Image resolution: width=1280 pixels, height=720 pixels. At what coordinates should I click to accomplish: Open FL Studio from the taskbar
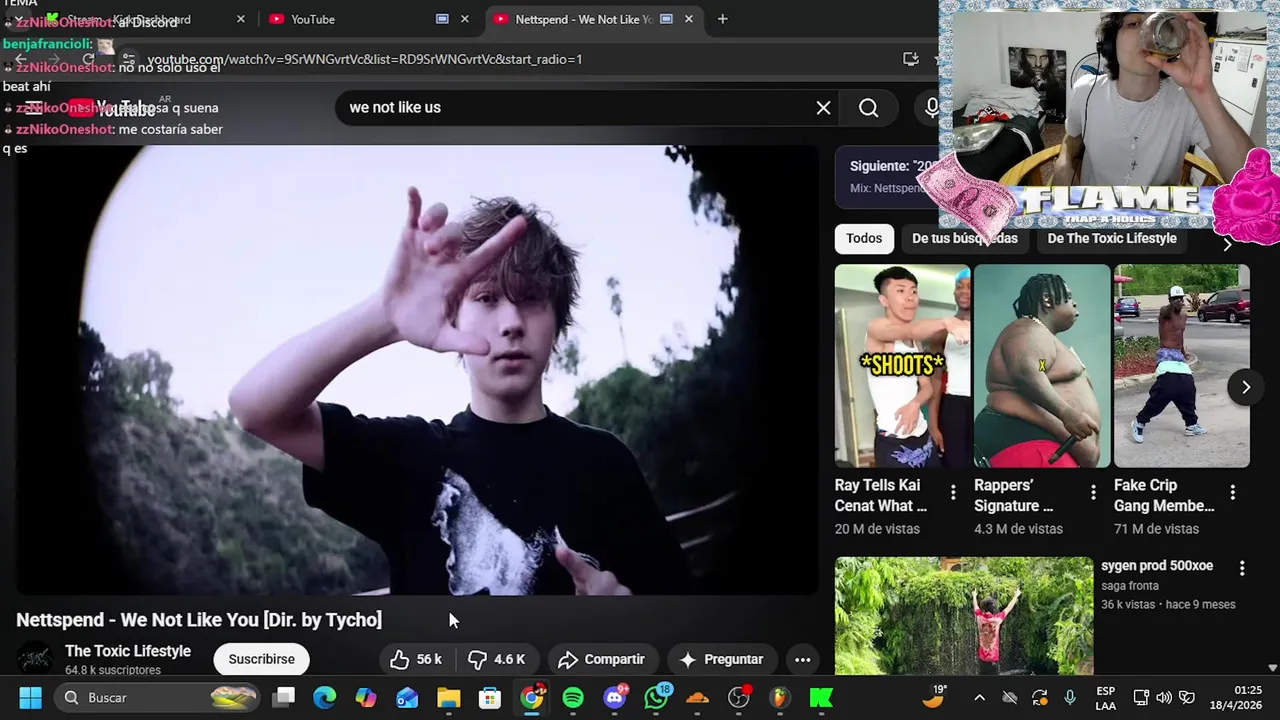pos(780,697)
